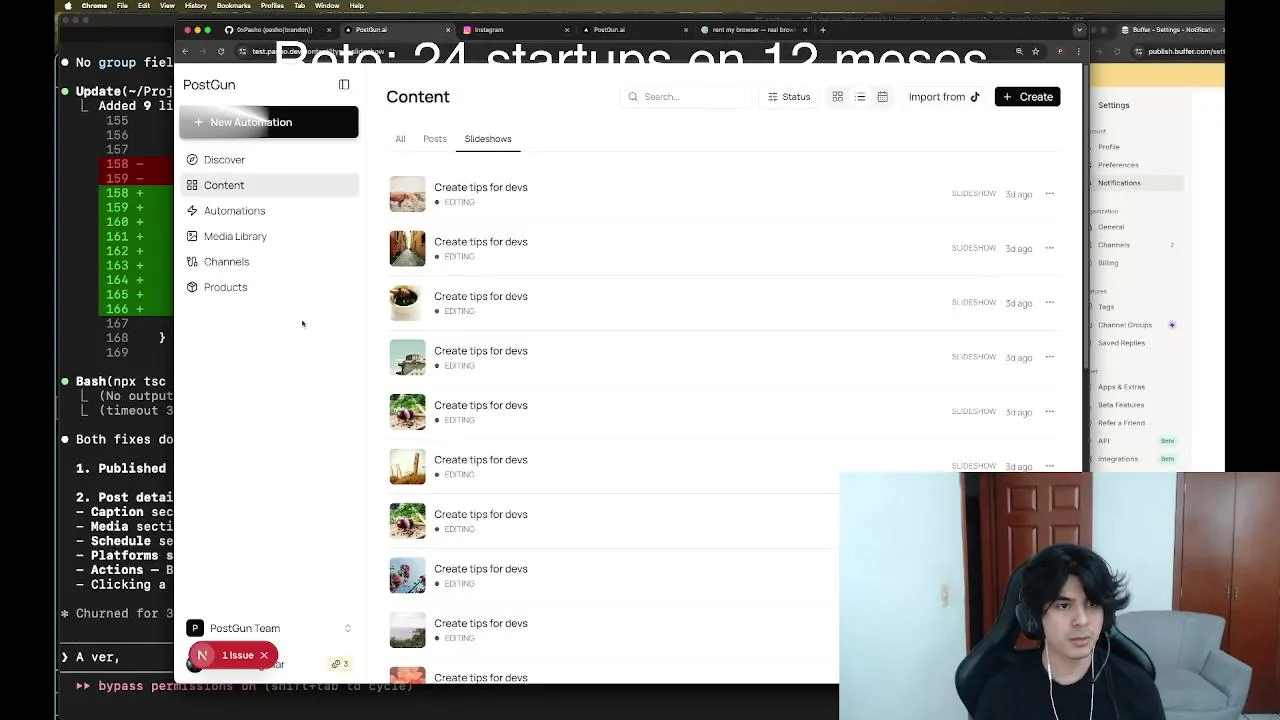Collapse the PostGun sidebar panel icon

[344, 85]
